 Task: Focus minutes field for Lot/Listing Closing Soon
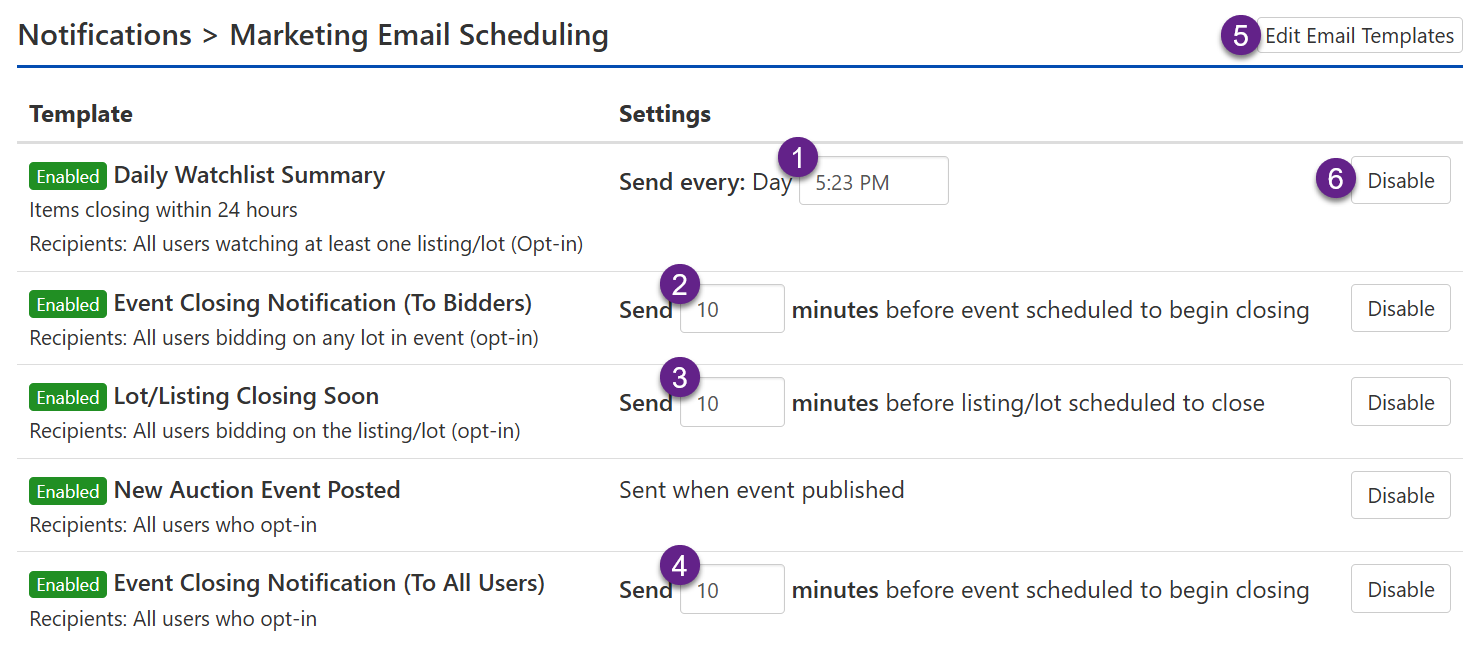click(732, 402)
